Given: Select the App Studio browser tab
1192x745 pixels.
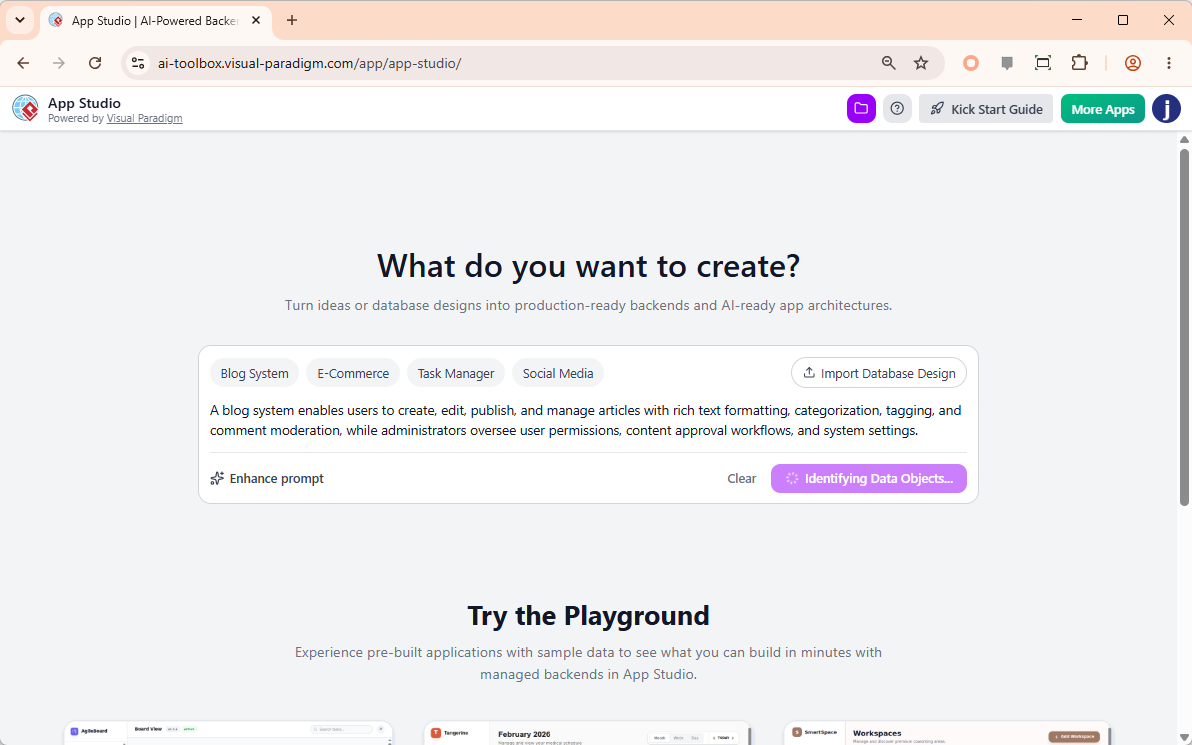Looking at the screenshot, I should 155,21.
